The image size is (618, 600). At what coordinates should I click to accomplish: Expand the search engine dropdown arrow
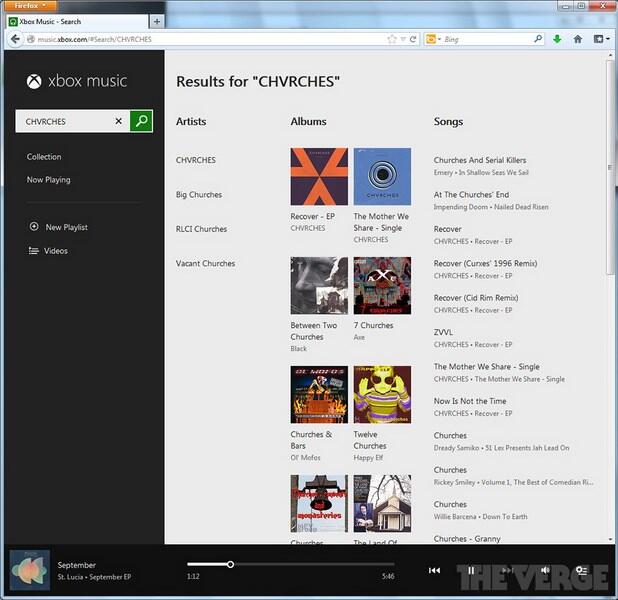[x=439, y=39]
